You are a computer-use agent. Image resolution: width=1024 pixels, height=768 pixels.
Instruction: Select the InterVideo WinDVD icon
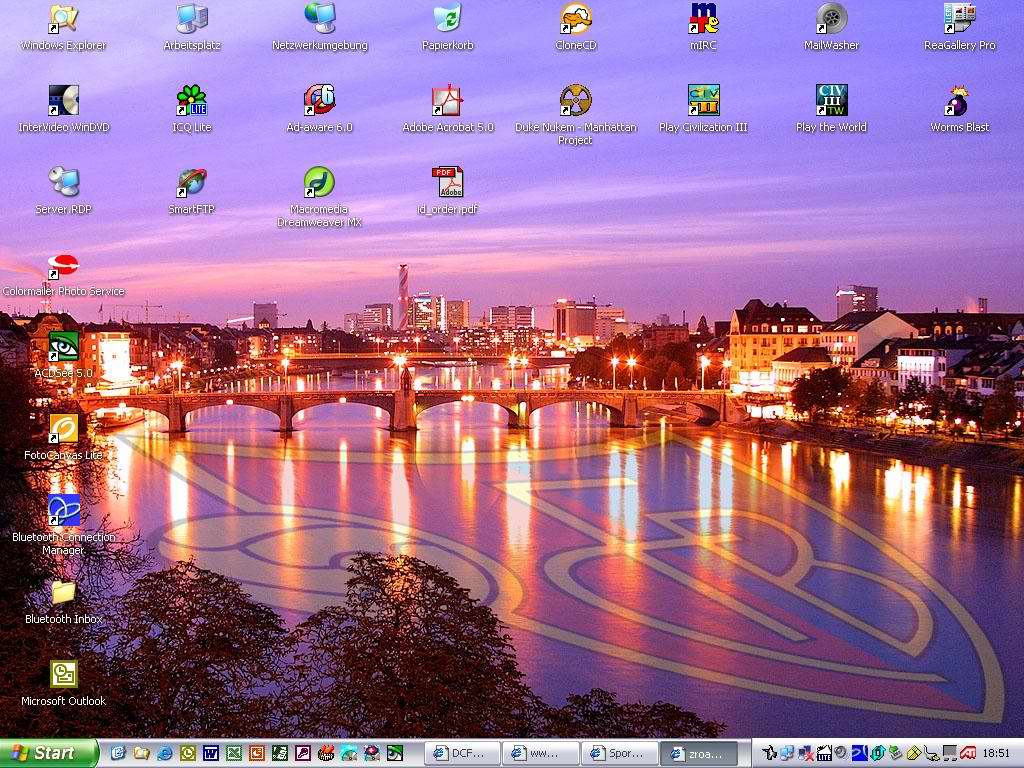click(x=63, y=110)
